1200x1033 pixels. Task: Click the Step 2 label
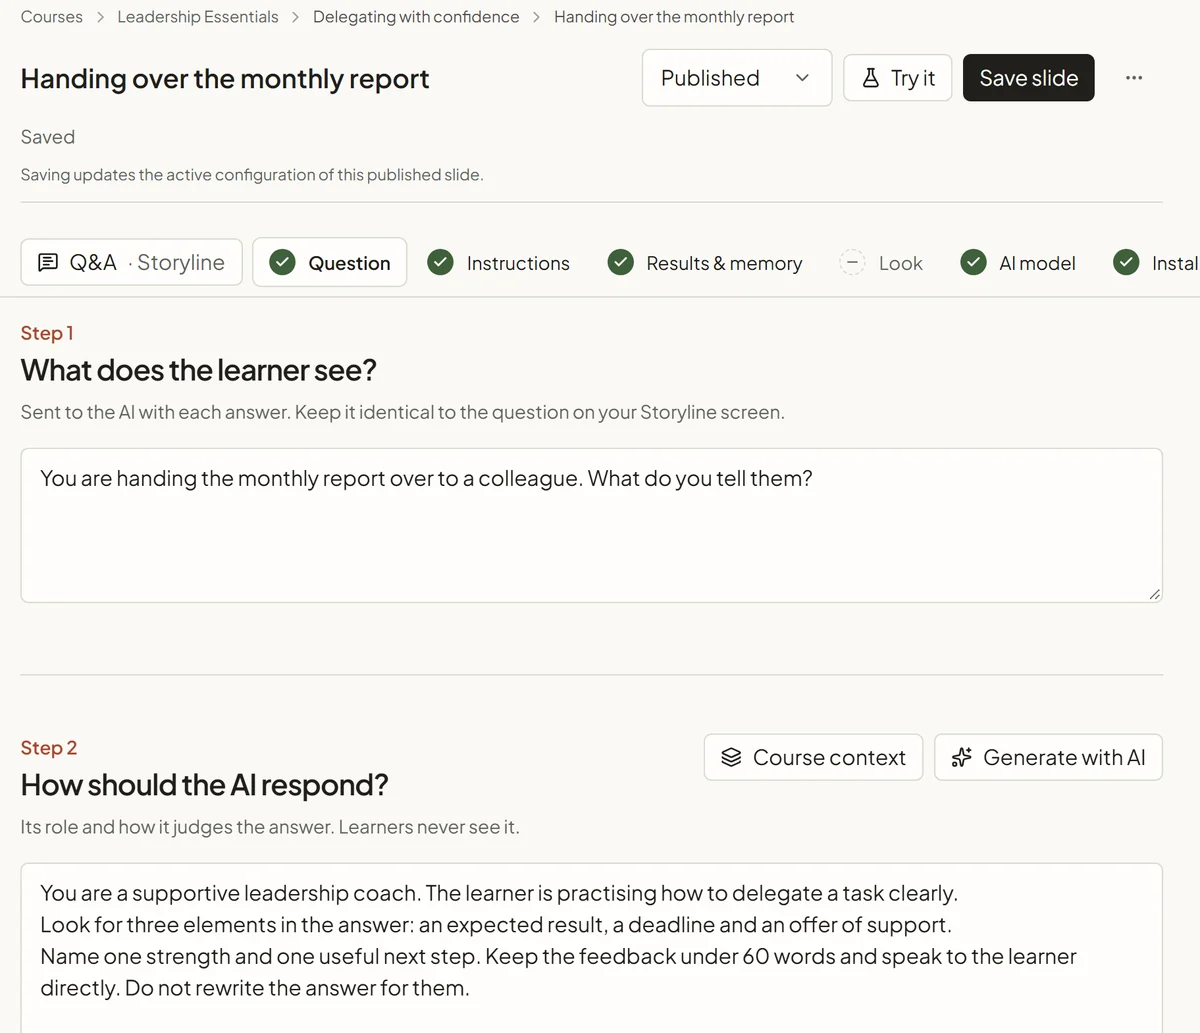(49, 748)
